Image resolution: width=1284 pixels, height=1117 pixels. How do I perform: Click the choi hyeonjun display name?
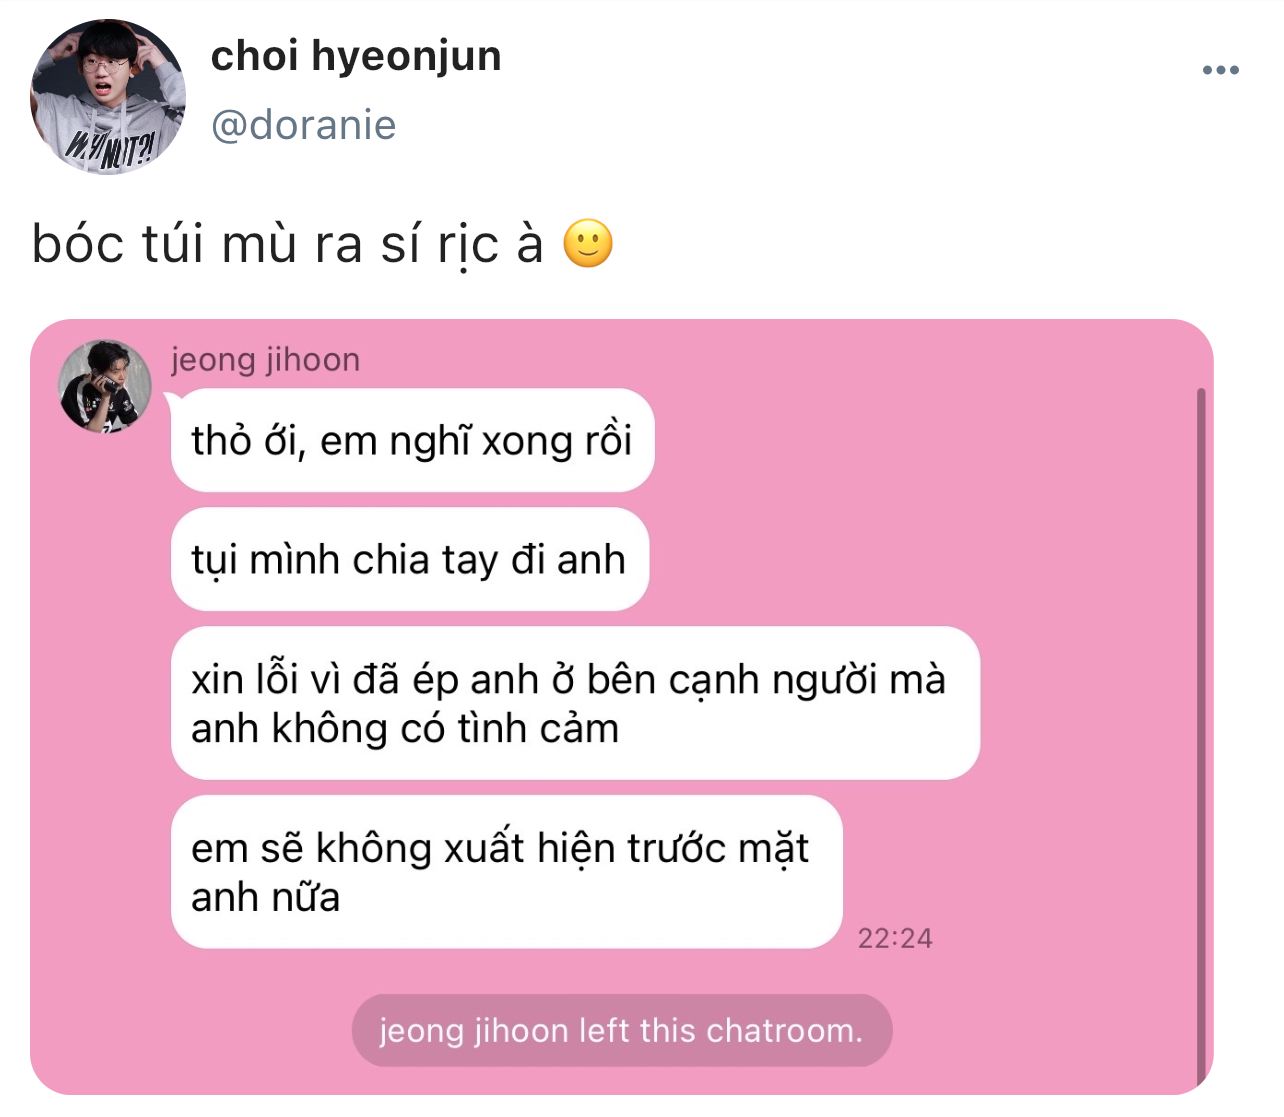pyautogui.click(x=356, y=55)
